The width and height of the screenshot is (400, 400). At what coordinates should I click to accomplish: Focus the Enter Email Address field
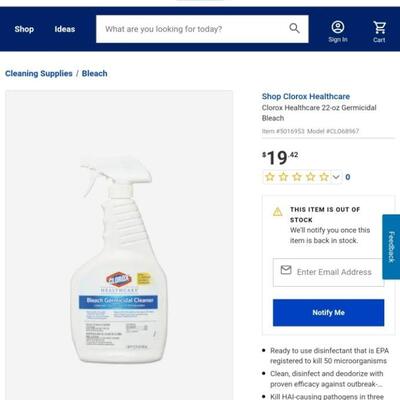328,272
